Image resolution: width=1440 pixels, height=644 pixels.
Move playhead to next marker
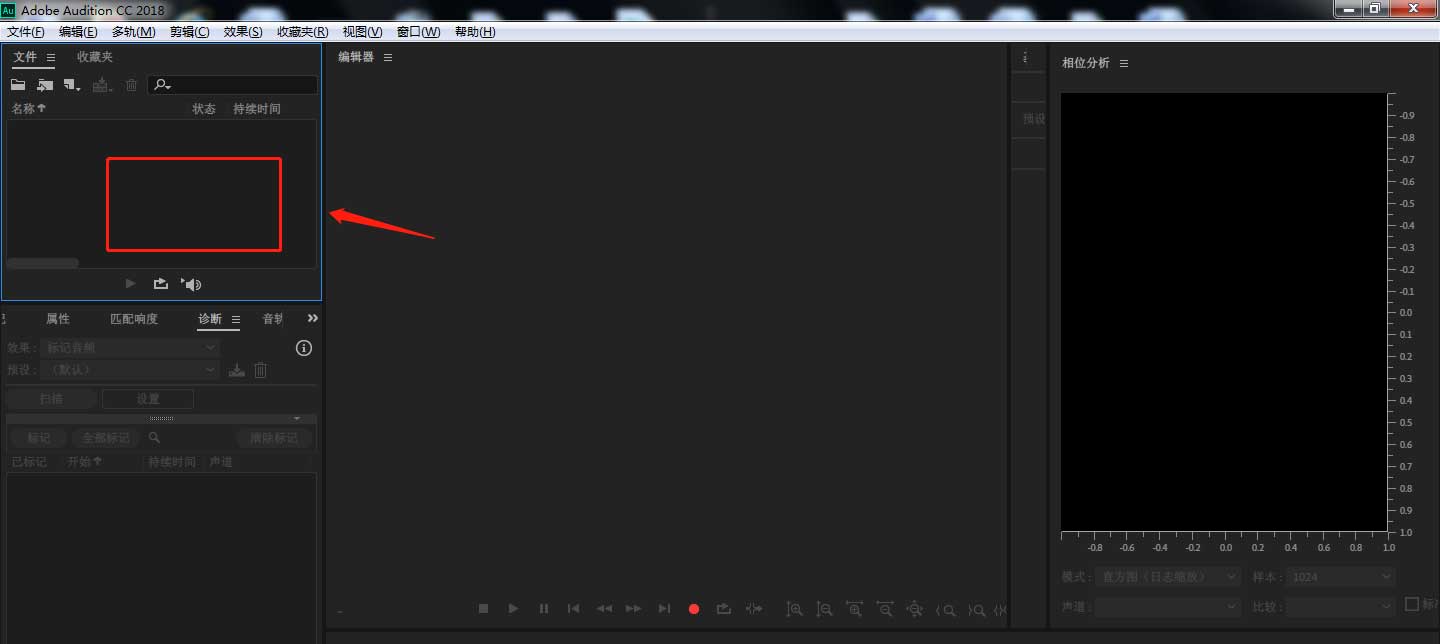664,608
